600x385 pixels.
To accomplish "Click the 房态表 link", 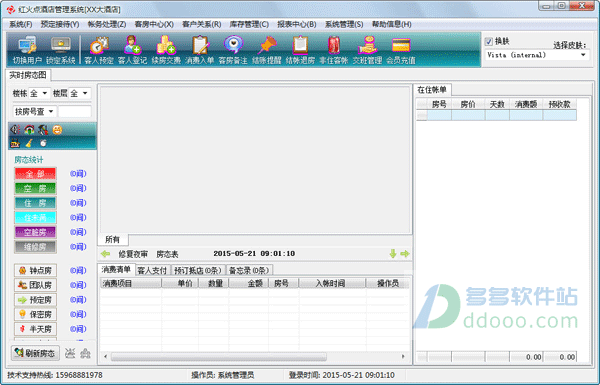I will 167,254.
